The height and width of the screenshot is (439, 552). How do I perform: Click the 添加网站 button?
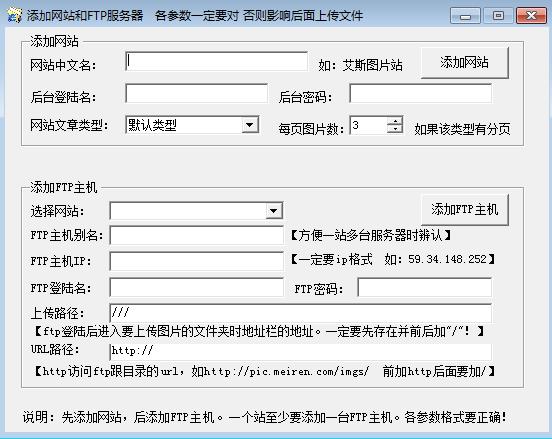click(x=465, y=63)
